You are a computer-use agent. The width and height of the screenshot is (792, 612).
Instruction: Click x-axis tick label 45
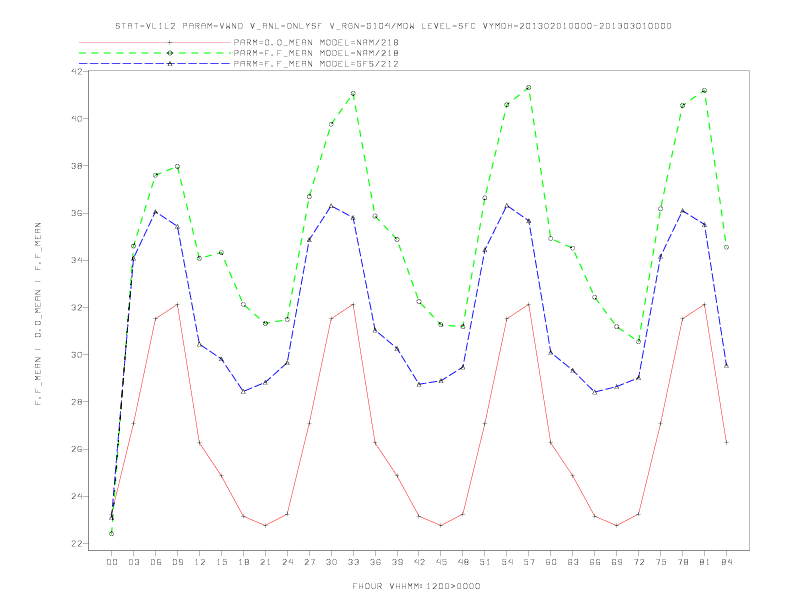[441, 562]
